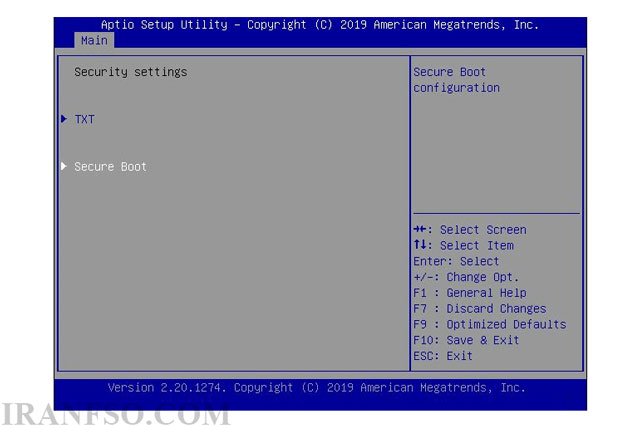Click the arrow beside Secure Boot
The width and height of the screenshot is (640, 426).
(64, 166)
